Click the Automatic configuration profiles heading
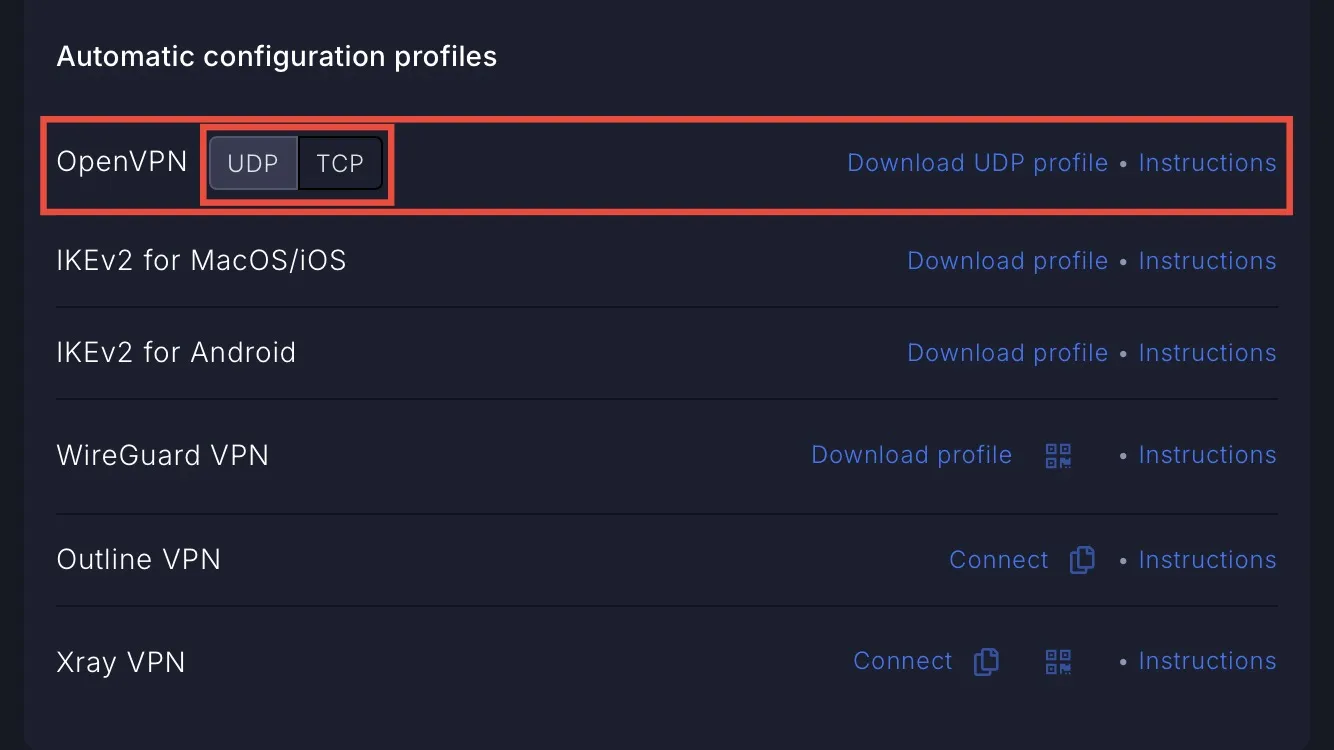 coord(277,56)
